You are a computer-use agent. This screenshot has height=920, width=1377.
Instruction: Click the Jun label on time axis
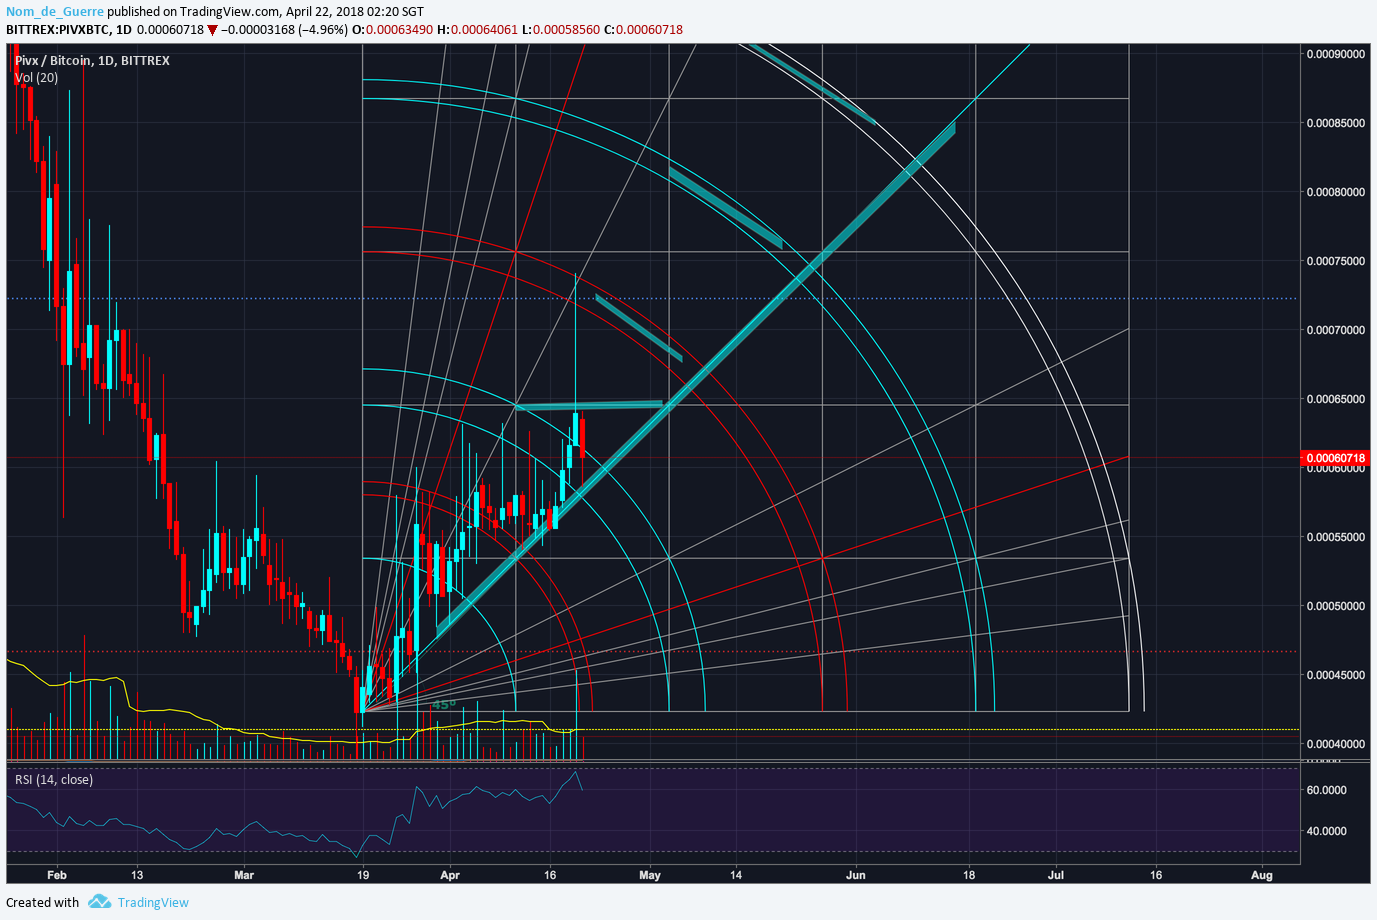856,875
